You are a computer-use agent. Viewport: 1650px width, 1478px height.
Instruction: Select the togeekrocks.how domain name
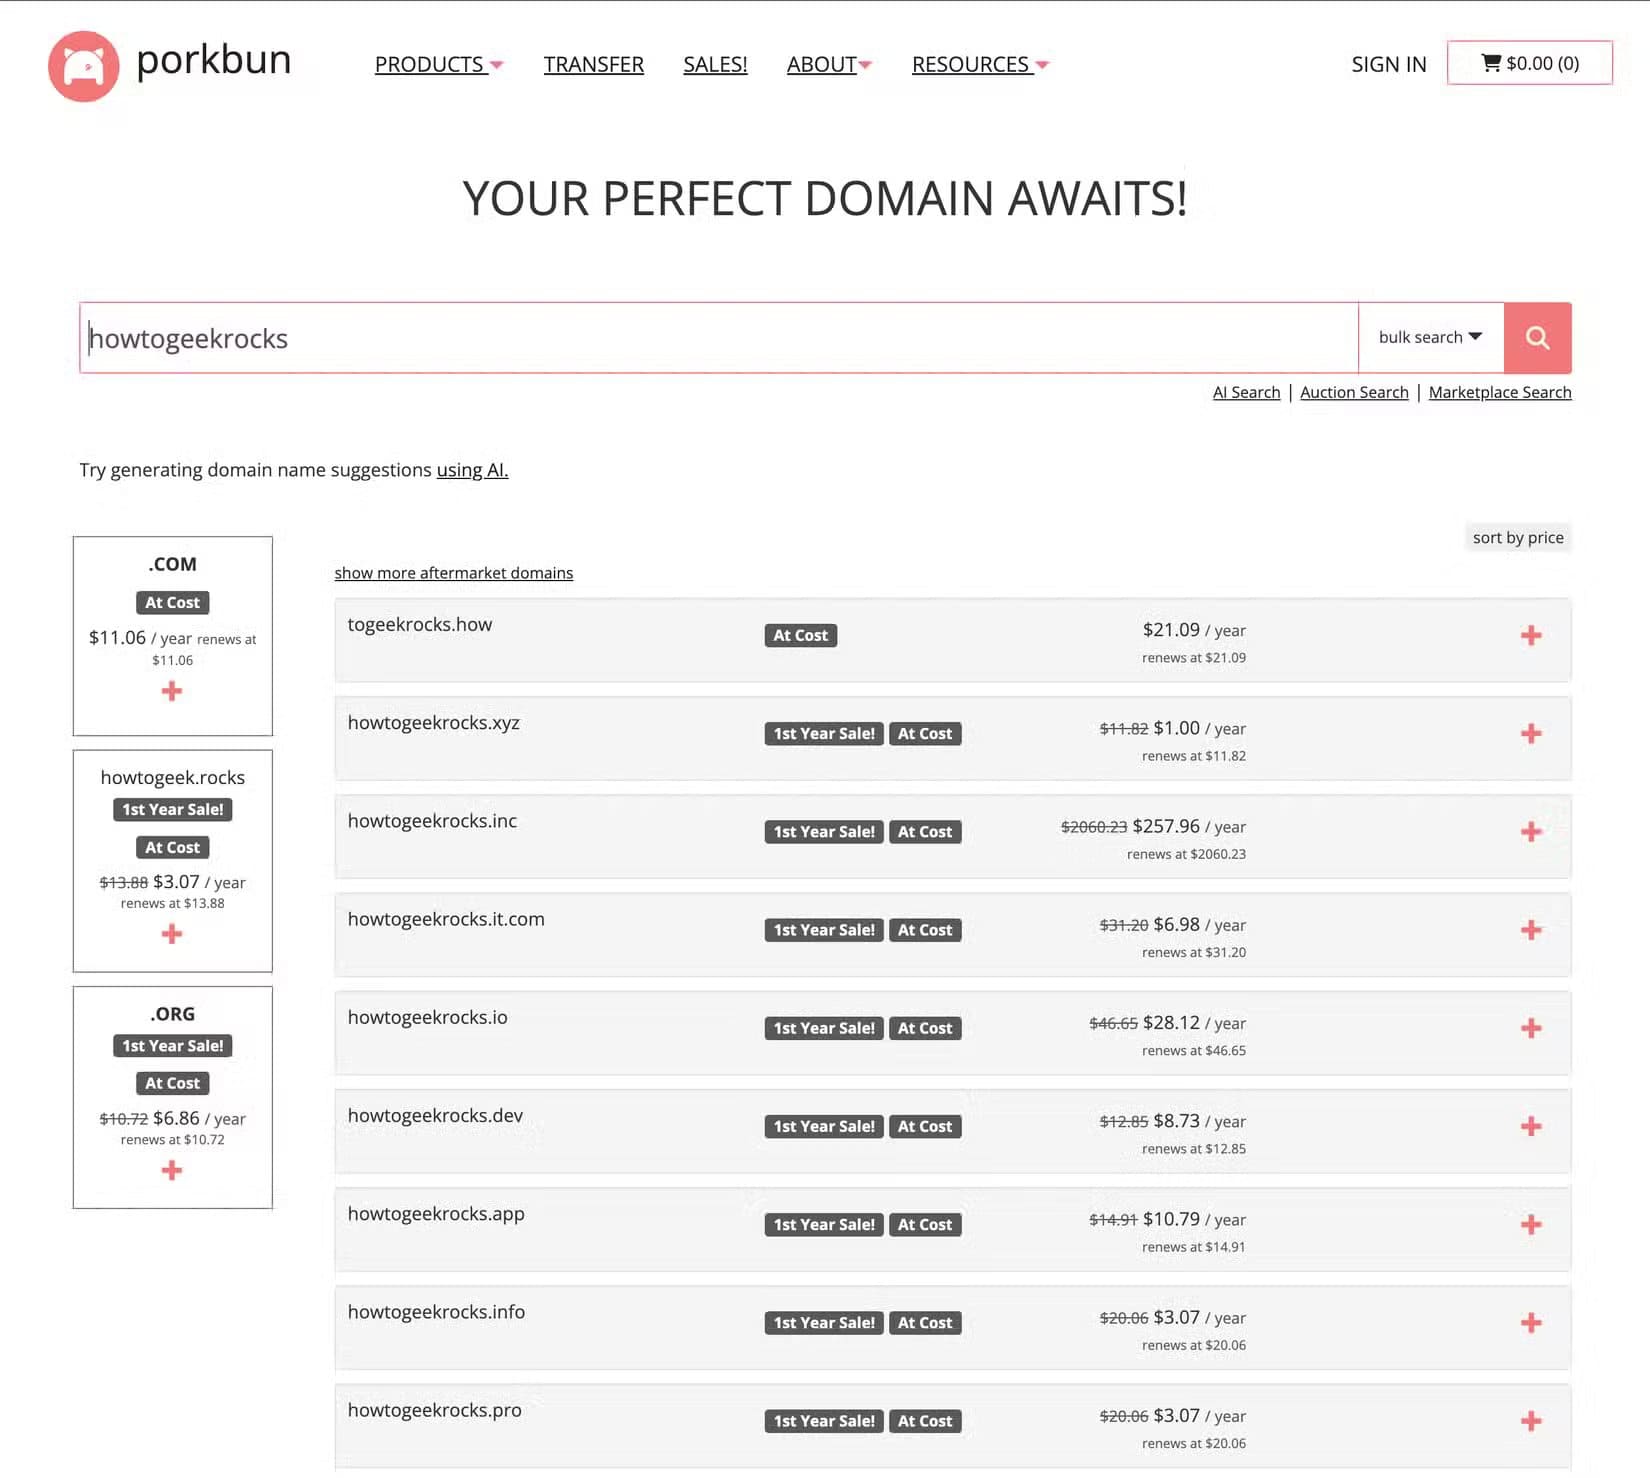pos(420,625)
